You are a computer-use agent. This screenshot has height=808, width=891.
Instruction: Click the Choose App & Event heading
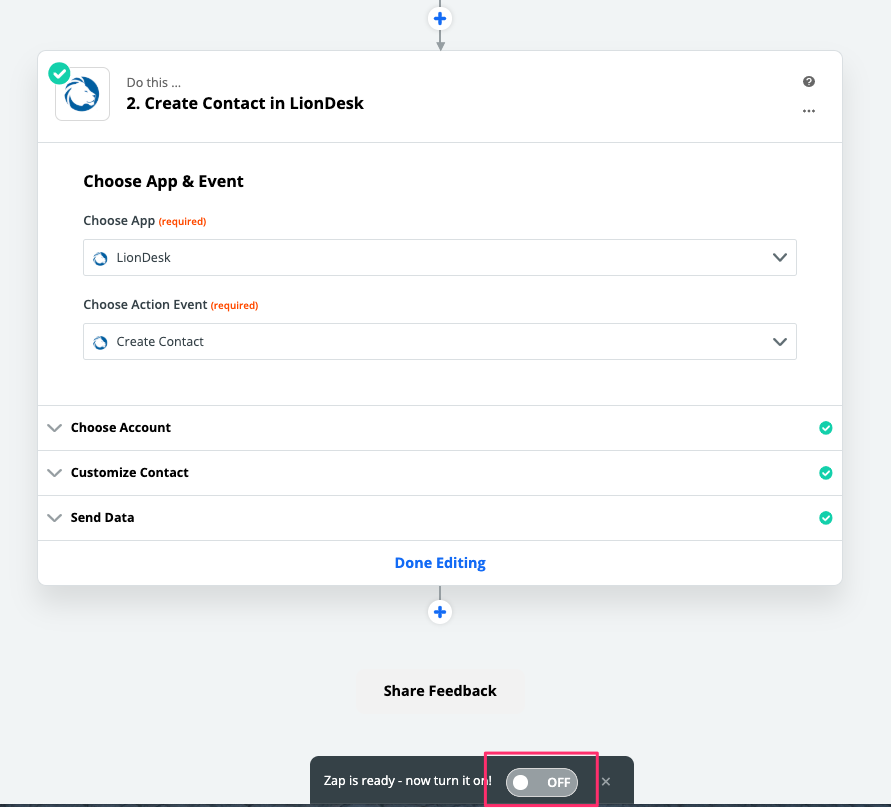163,181
